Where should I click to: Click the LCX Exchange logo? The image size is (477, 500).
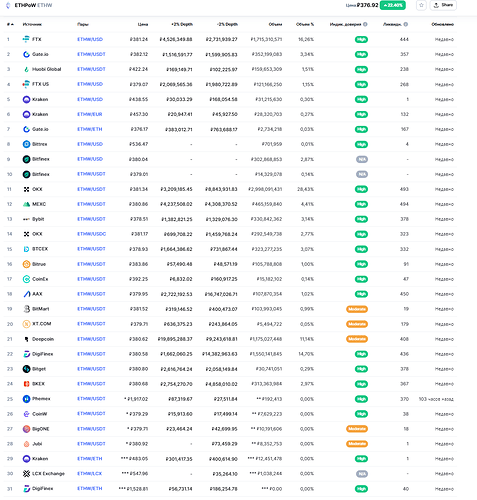[26, 474]
